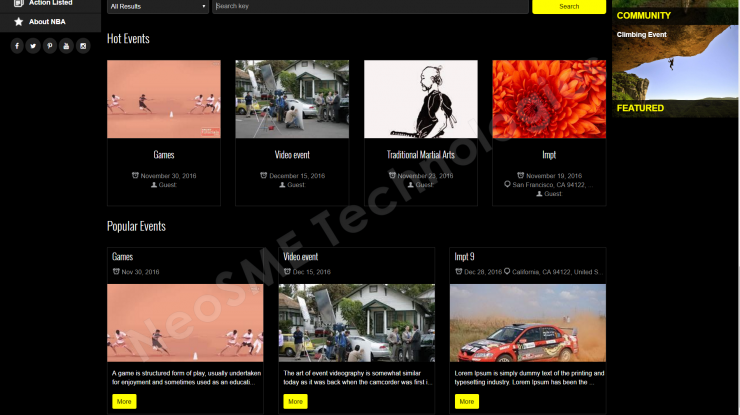Click the star icon beside About NBA
Viewport: 740px width, 415px height.
pyautogui.click(x=18, y=22)
